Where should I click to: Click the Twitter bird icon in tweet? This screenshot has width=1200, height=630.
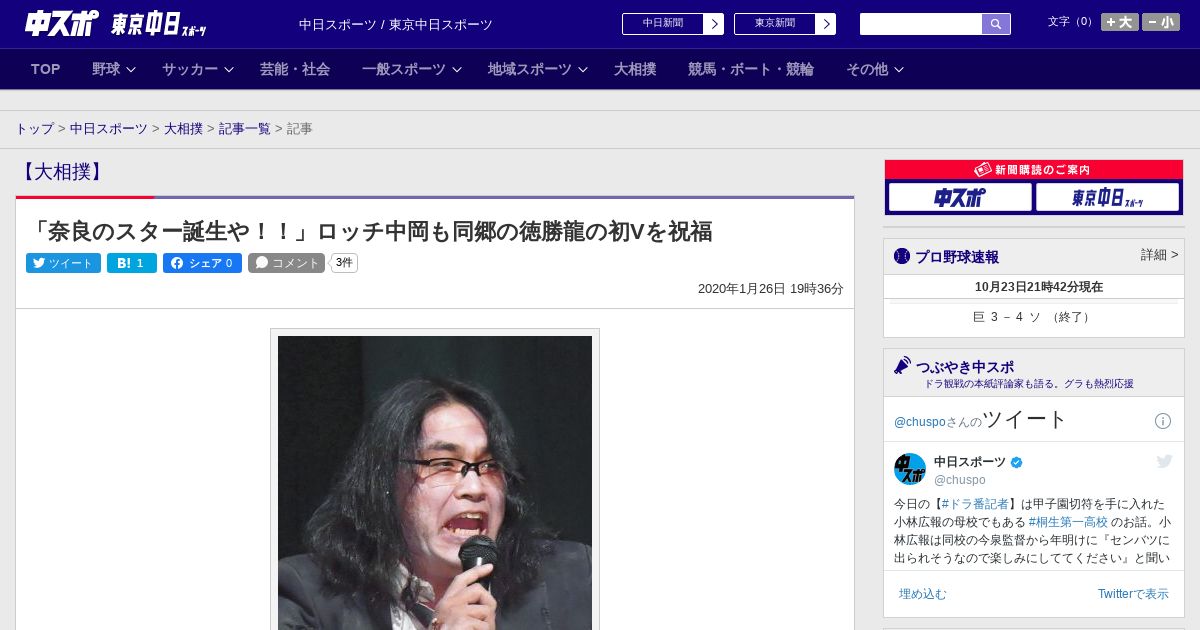[1164, 461]
